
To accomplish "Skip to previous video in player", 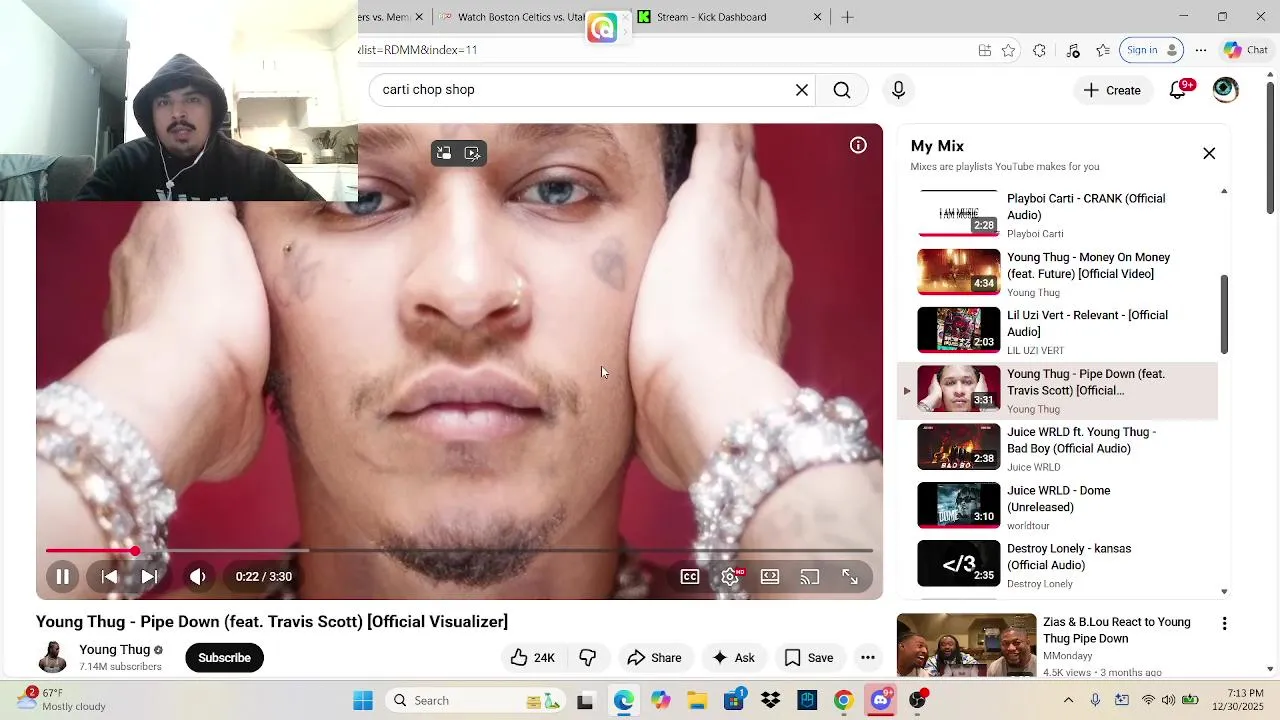I will click(x=110, y=577).
